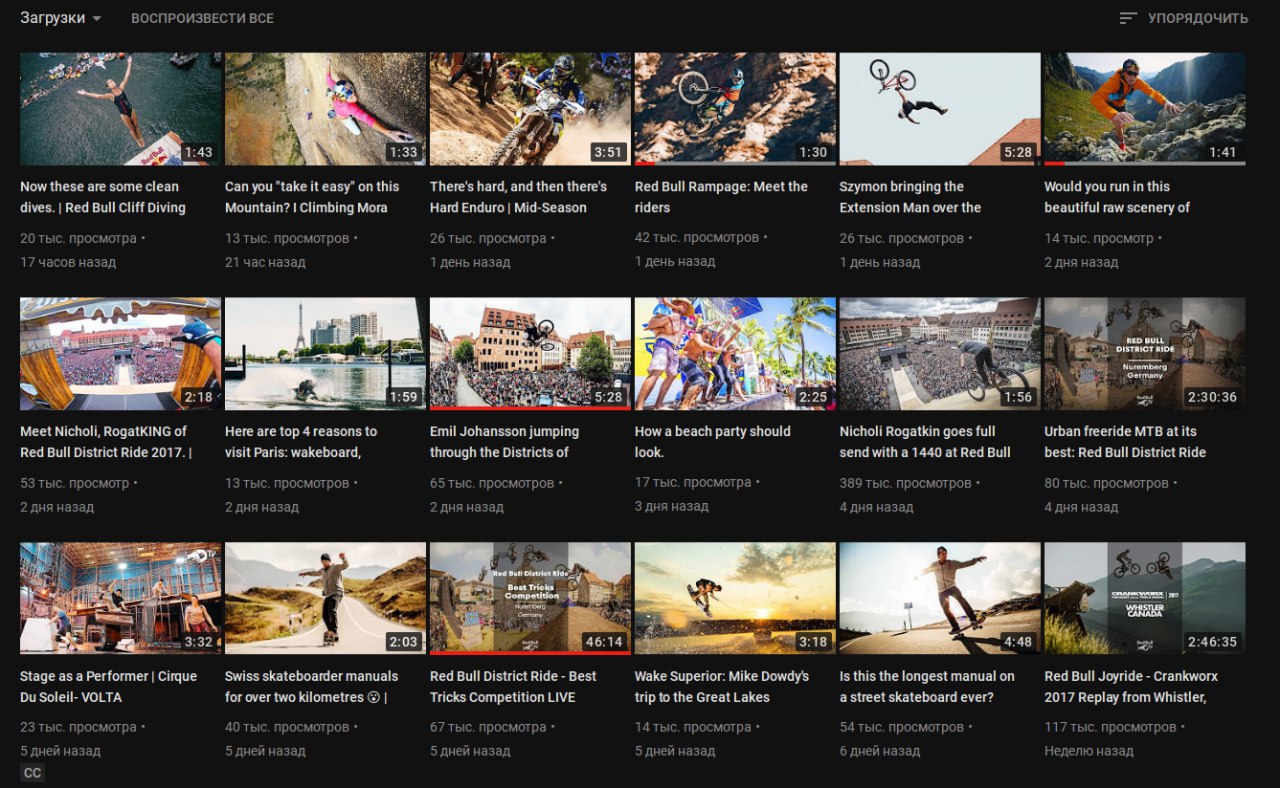Open the Red Bull Rampage riders thumbnail
This screenshot has height=788, width=1280.
point(735,109)
